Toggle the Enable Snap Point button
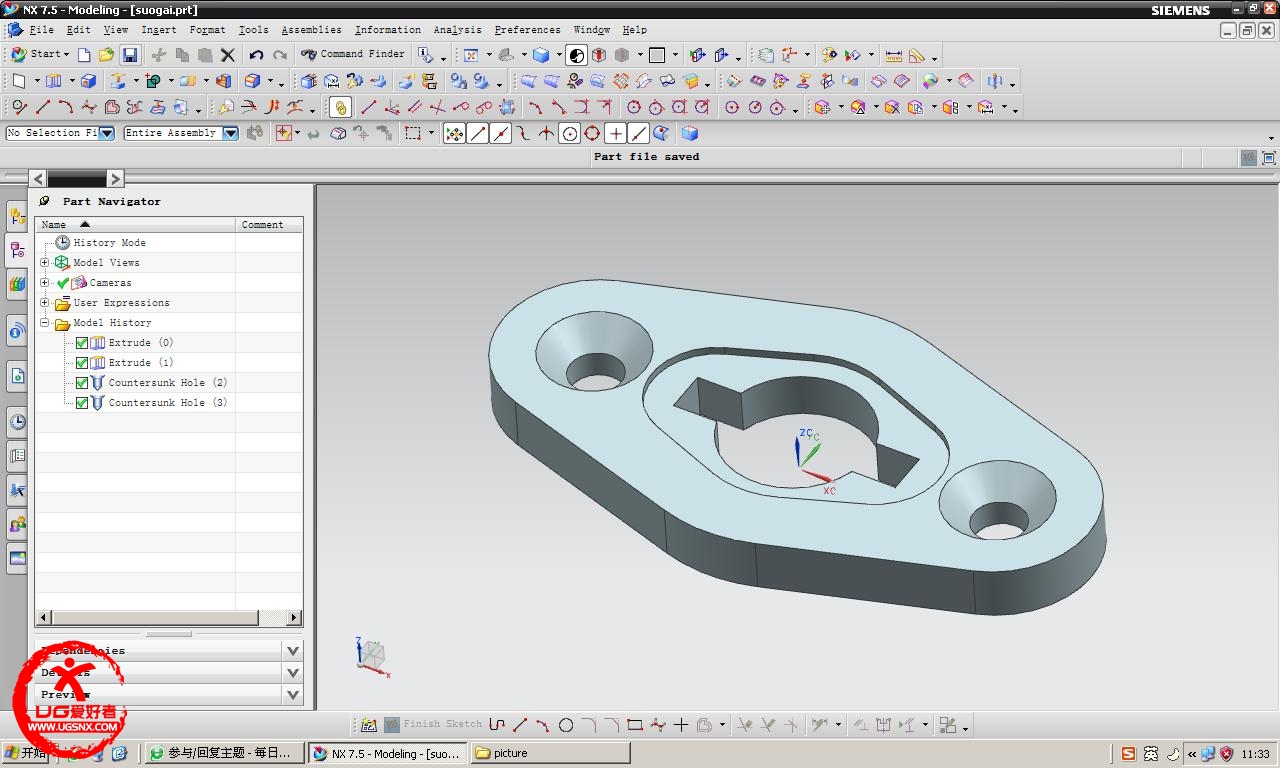The image size is (1280, 768). [454, 133]
